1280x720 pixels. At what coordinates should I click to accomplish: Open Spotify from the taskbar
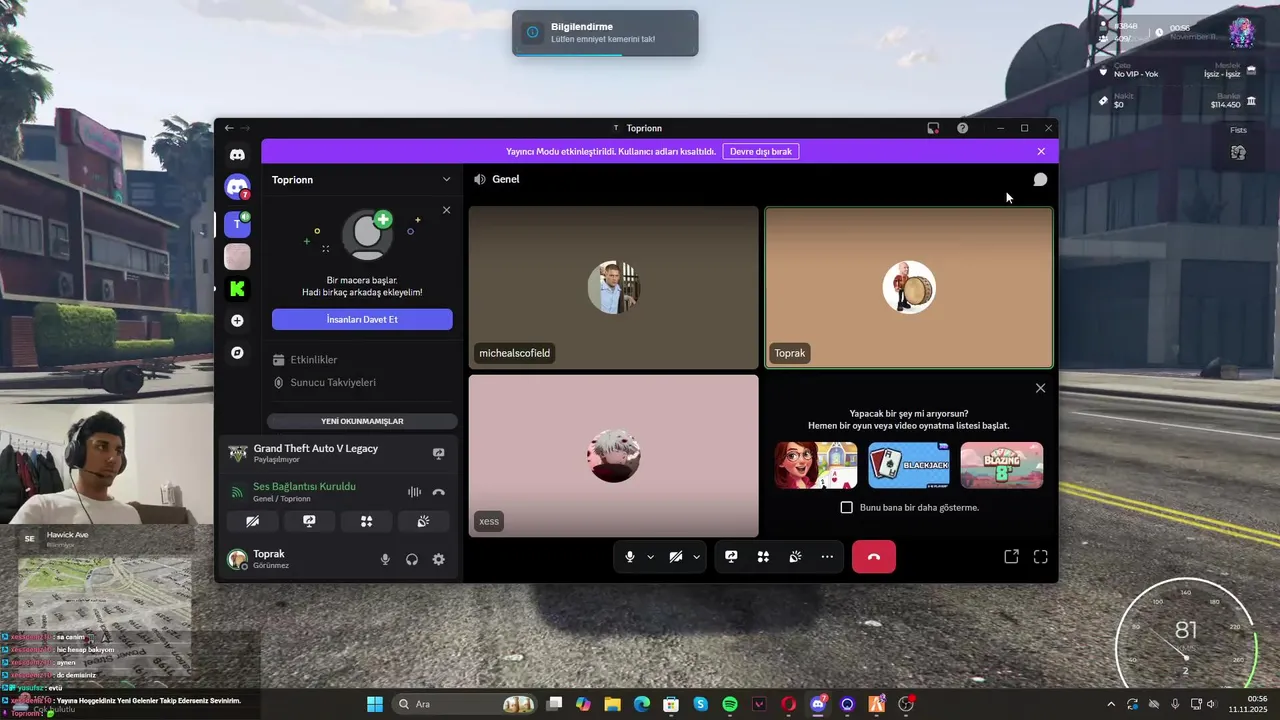[x=730, y=704]
